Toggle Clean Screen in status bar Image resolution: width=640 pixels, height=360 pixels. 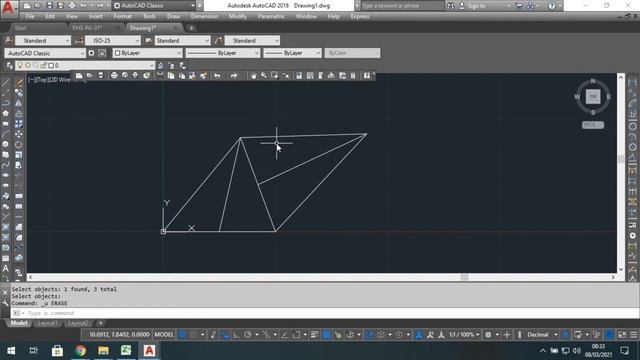[x=622, y=335]
